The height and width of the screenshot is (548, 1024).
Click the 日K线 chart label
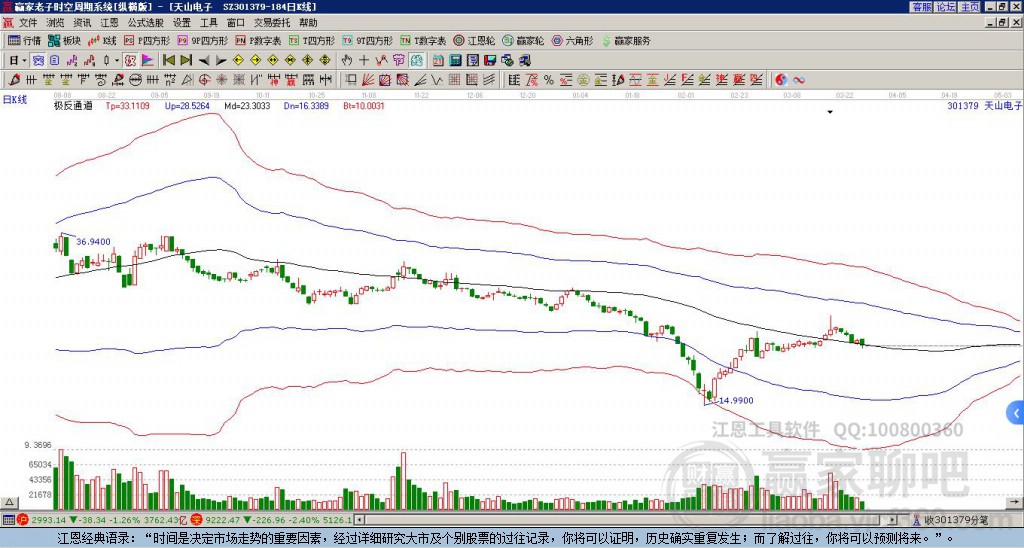tap(15, 100)
